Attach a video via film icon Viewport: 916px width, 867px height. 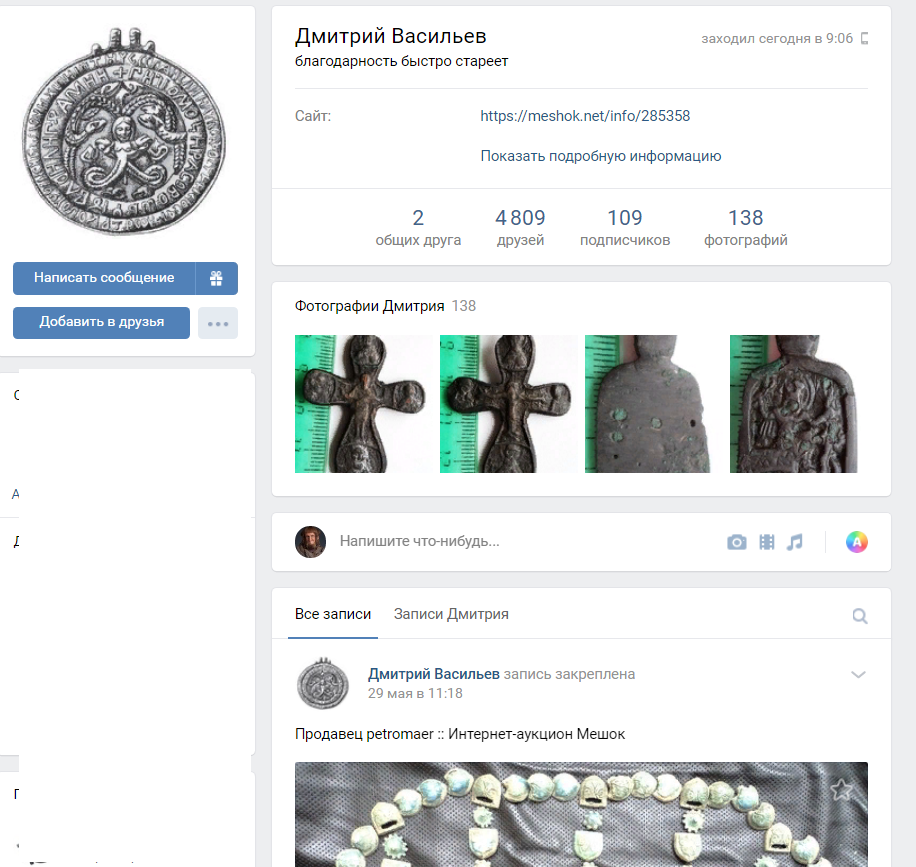(767, 542)
